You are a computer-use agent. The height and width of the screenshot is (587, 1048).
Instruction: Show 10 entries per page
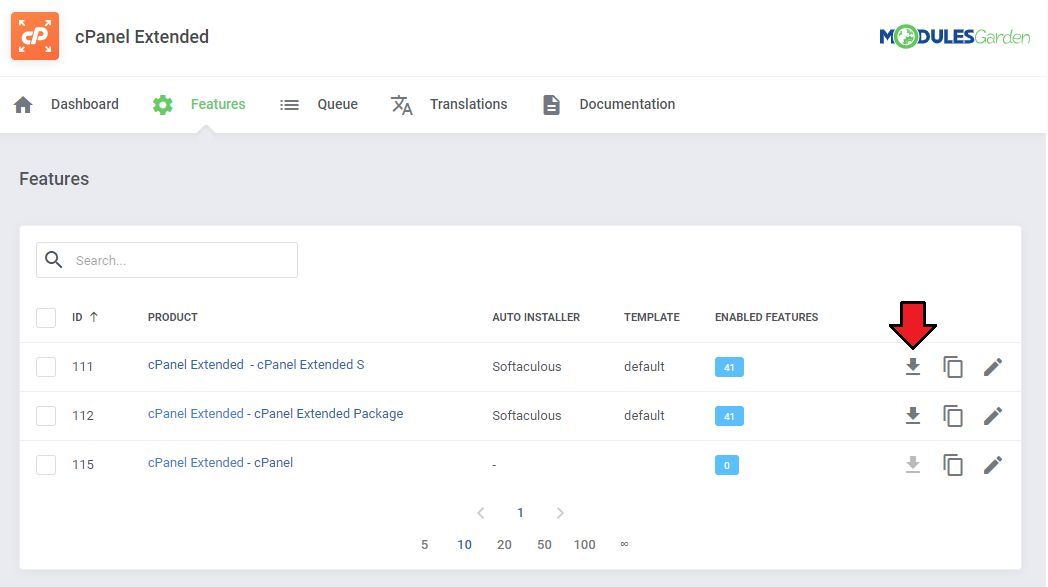[x=465, y=545]
